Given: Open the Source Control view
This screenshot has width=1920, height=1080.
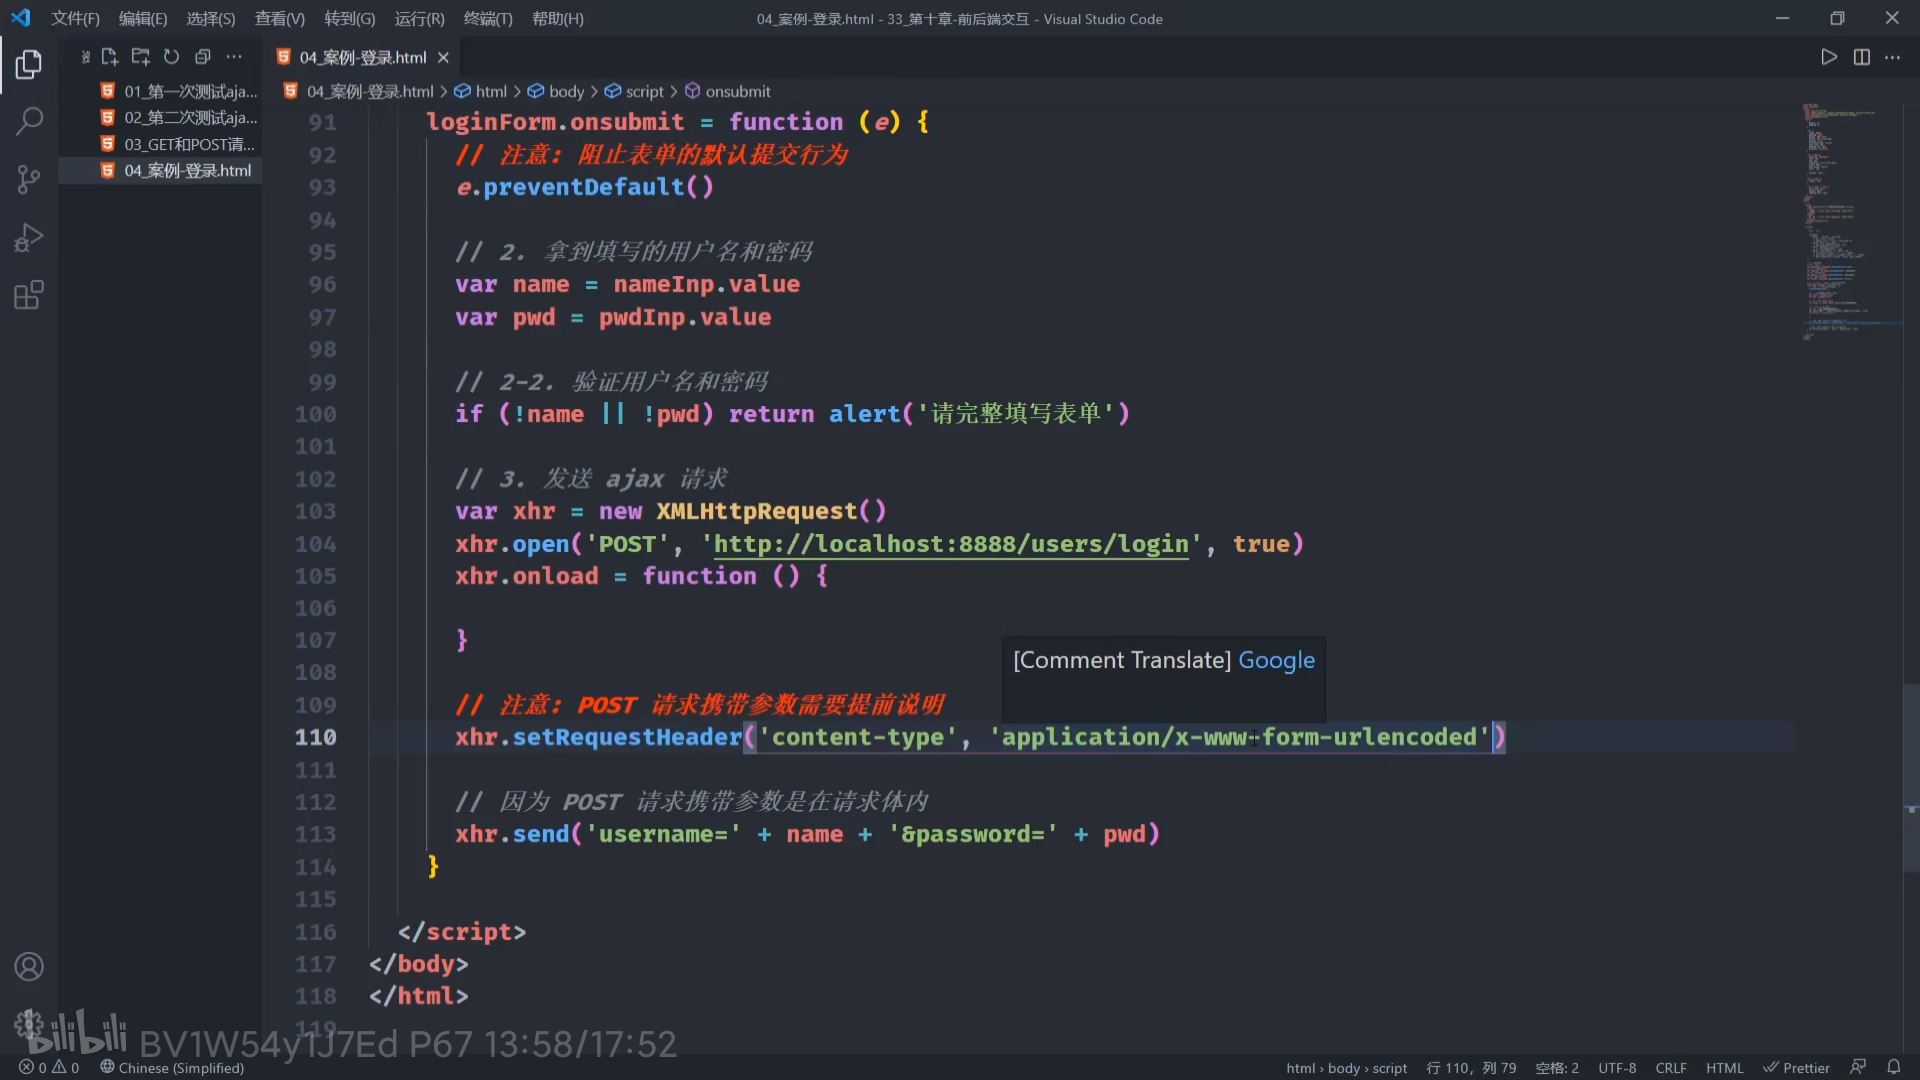Looking at the screenshot, I should pyautogui.click(x=29, y=180).
